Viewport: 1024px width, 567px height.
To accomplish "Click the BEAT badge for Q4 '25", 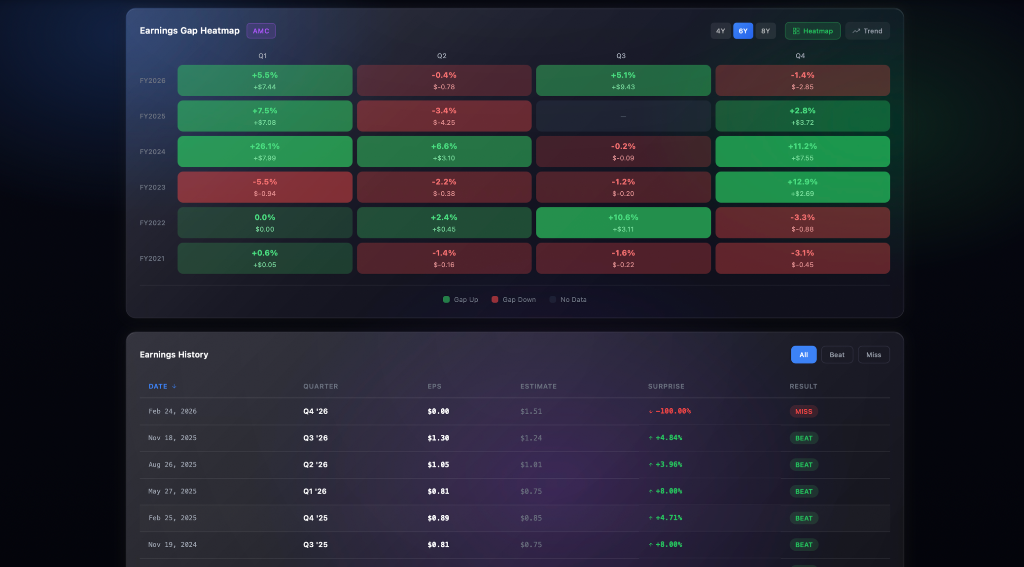I will click(803, 518).
